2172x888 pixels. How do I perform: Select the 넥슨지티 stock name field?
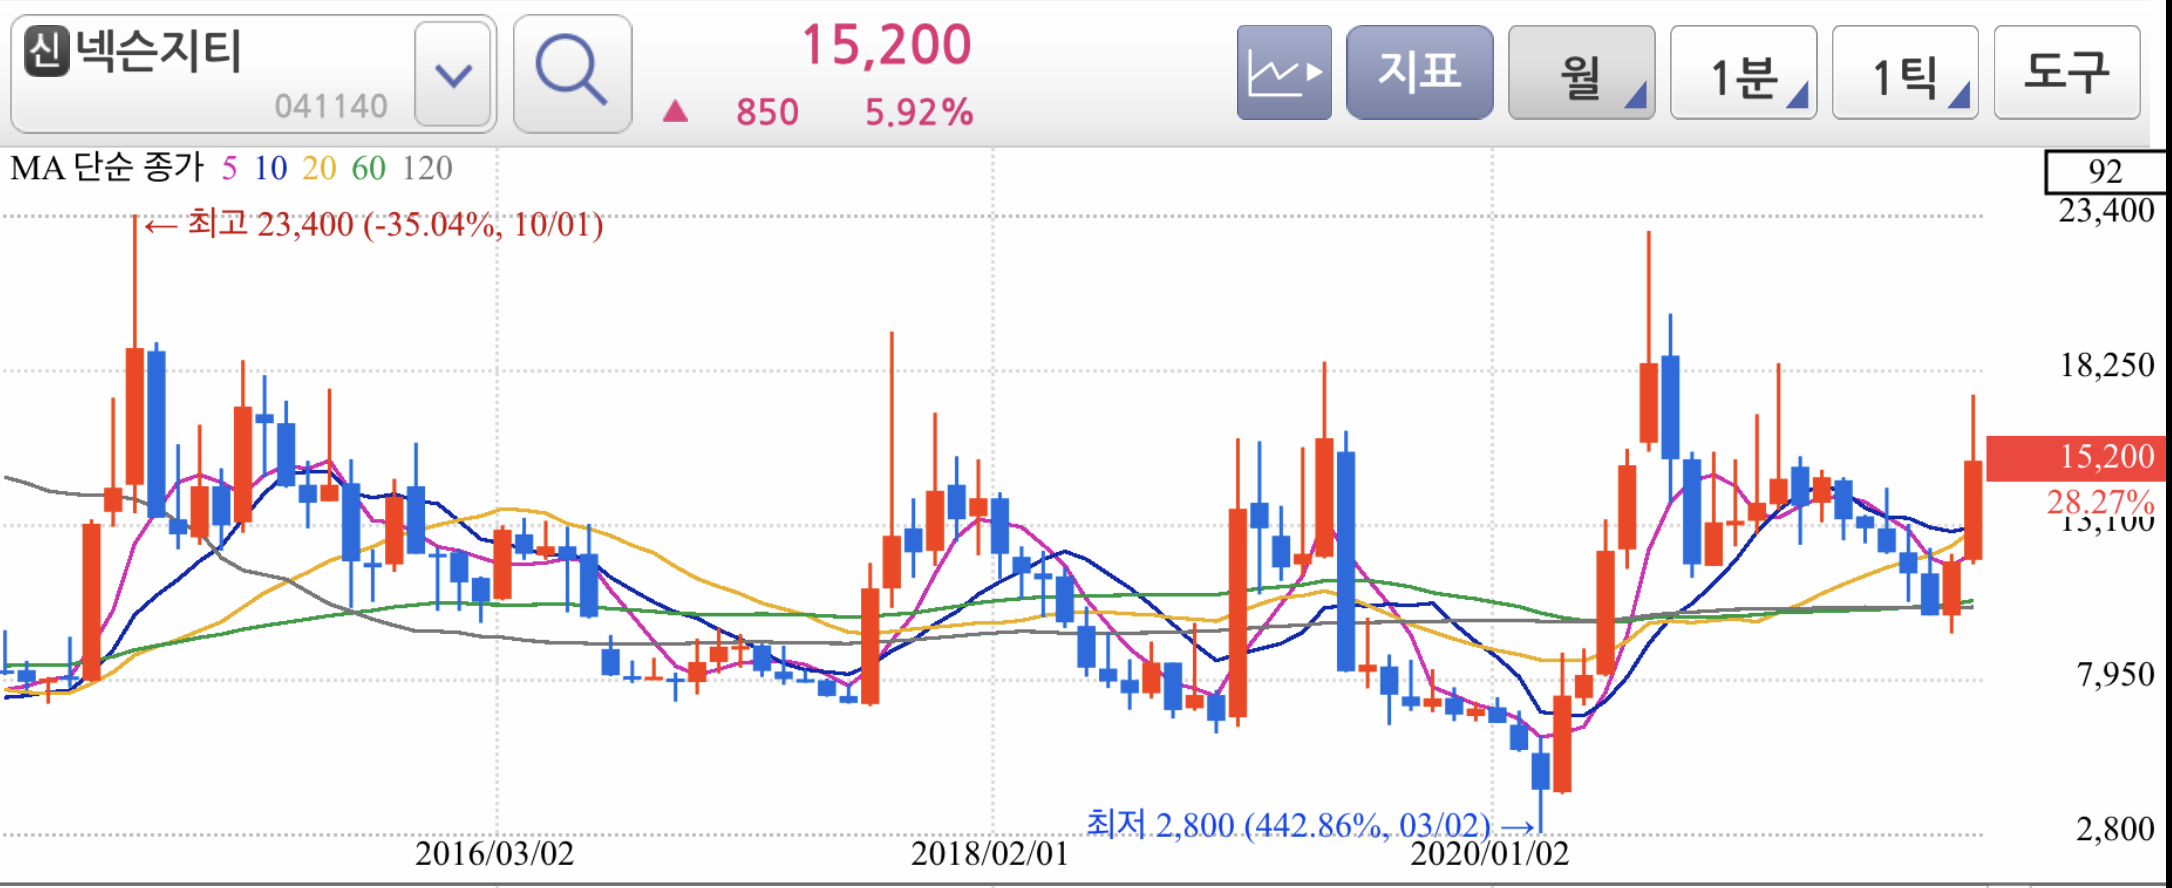tap(253, 74)
